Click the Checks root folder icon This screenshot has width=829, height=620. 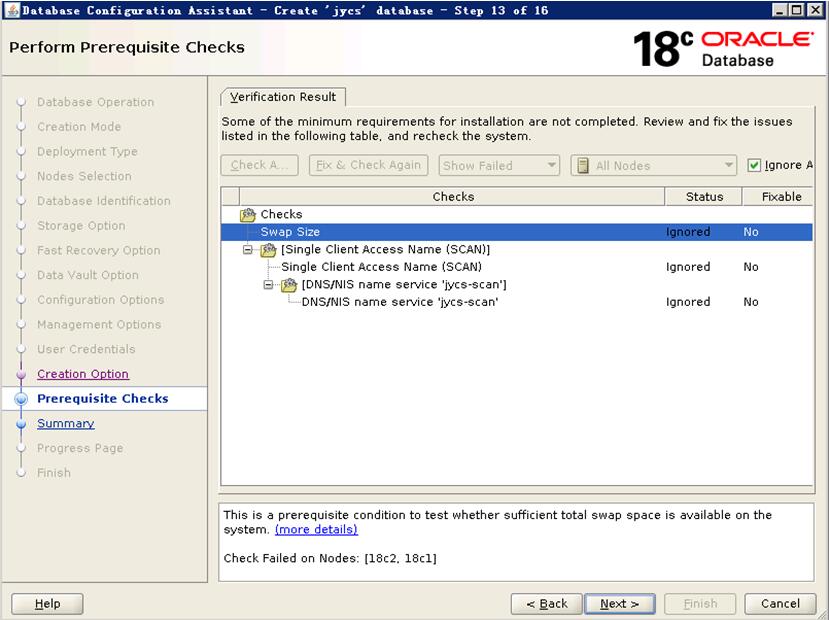tap(247, 215)
